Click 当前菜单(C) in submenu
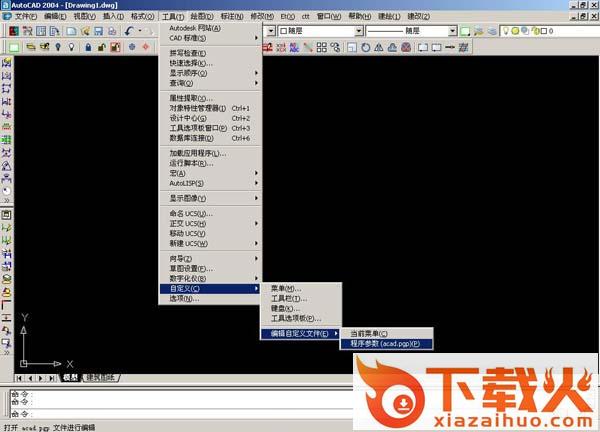The image size is (600, 432). 369,333
